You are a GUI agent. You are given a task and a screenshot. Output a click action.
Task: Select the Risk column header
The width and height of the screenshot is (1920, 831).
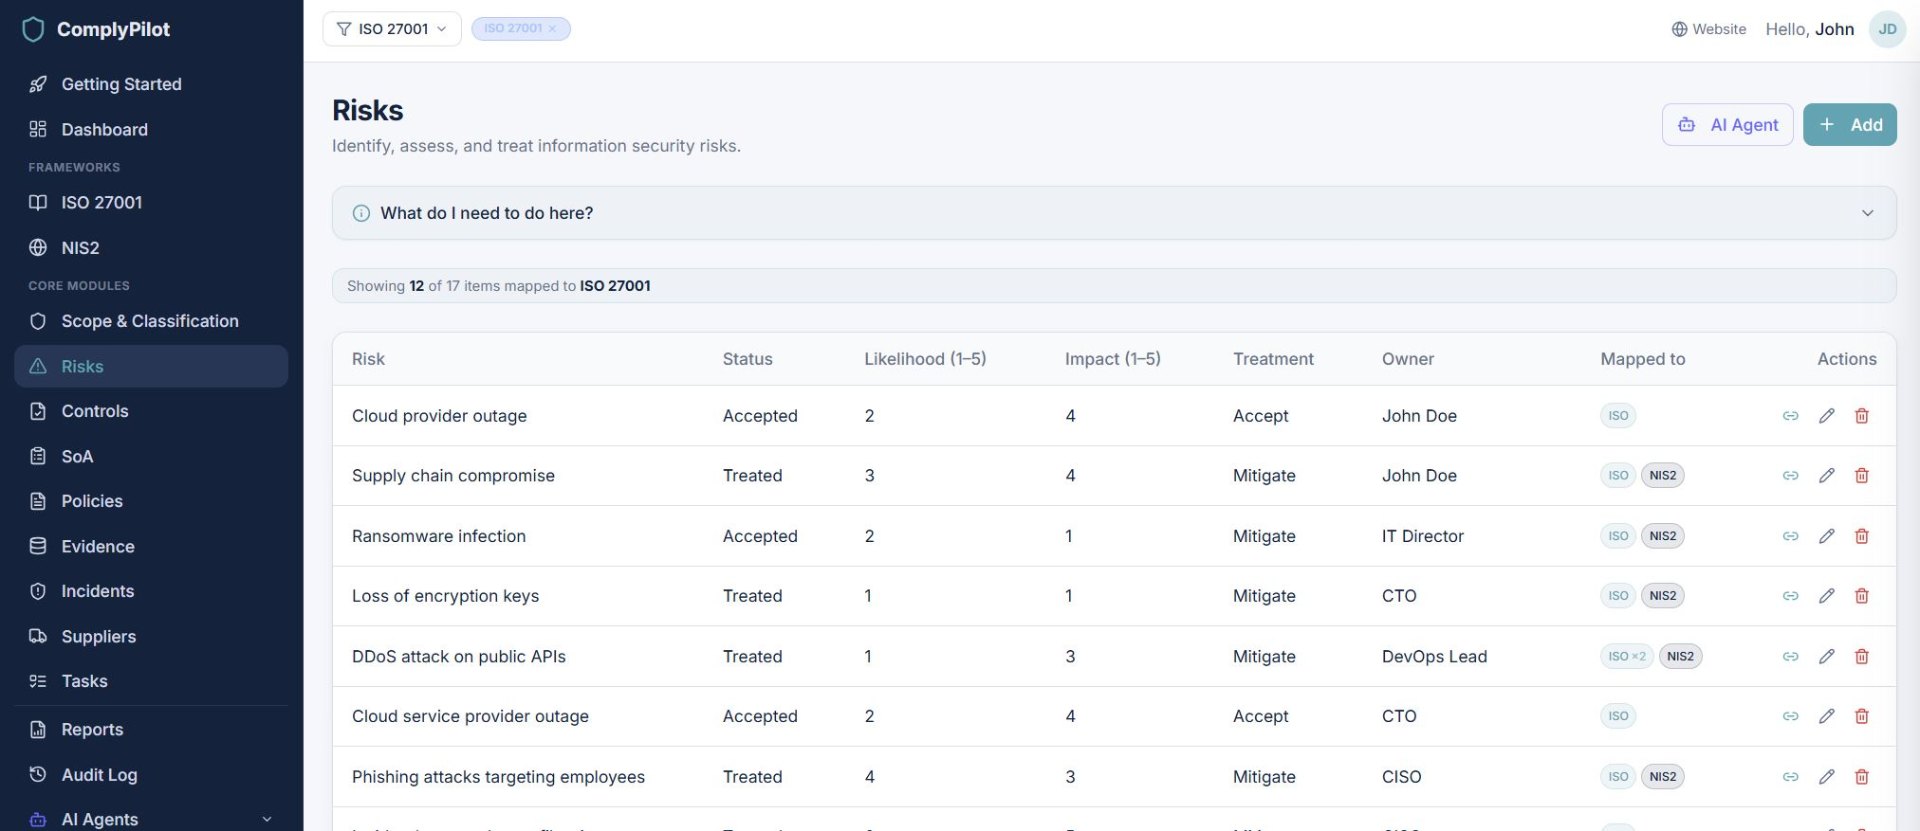point(368,359)
